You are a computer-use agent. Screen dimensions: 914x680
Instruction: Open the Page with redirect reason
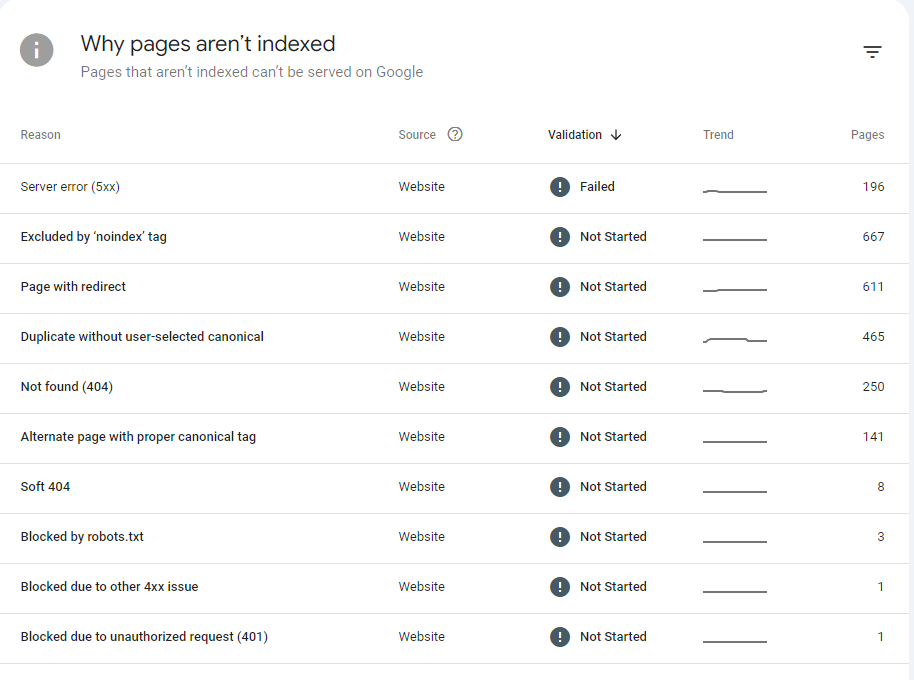coord(73,287)
